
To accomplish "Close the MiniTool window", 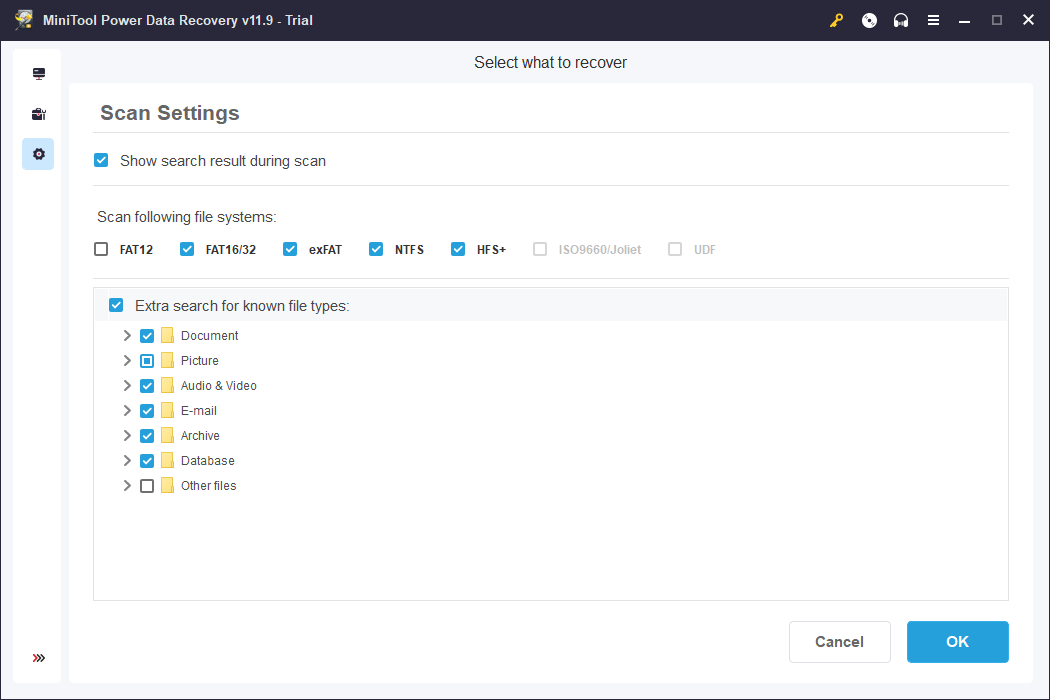I will pos(1029,20).
